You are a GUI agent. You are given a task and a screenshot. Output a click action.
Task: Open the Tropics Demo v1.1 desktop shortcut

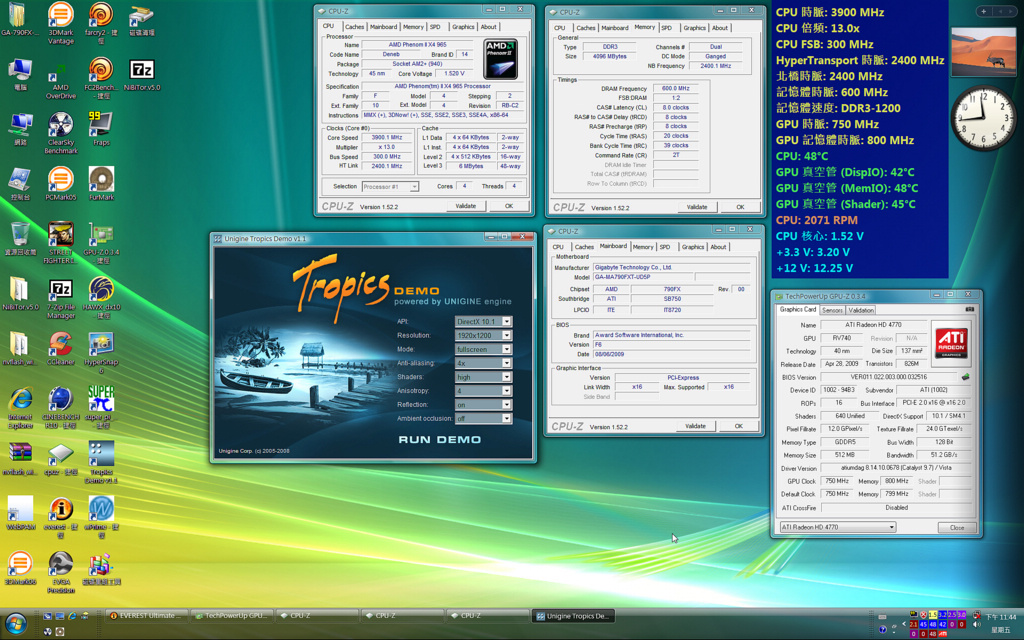(101, 462)
